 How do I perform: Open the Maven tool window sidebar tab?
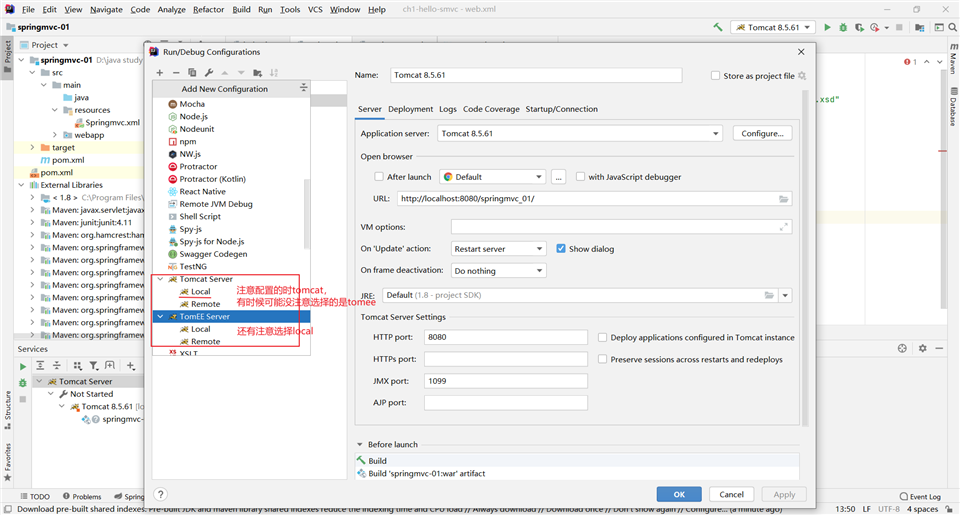coord(953,58)
